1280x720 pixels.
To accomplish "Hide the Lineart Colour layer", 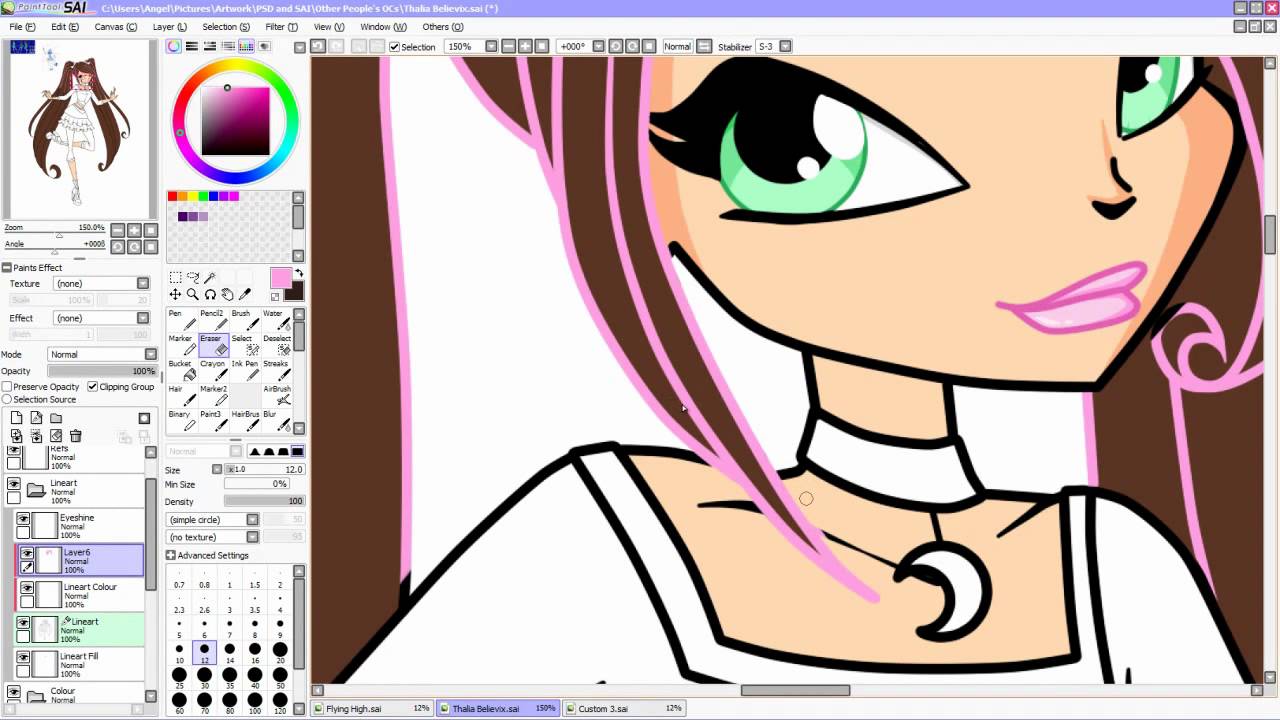I will point(27,588).
